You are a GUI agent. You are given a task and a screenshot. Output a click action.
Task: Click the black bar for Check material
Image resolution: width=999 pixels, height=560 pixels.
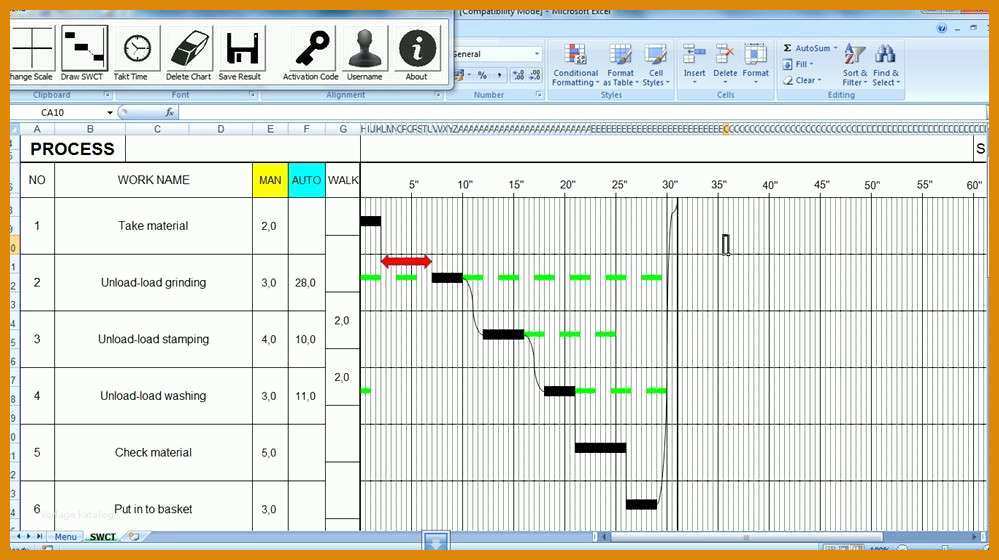pyautogui.click(x=600, y=448)
